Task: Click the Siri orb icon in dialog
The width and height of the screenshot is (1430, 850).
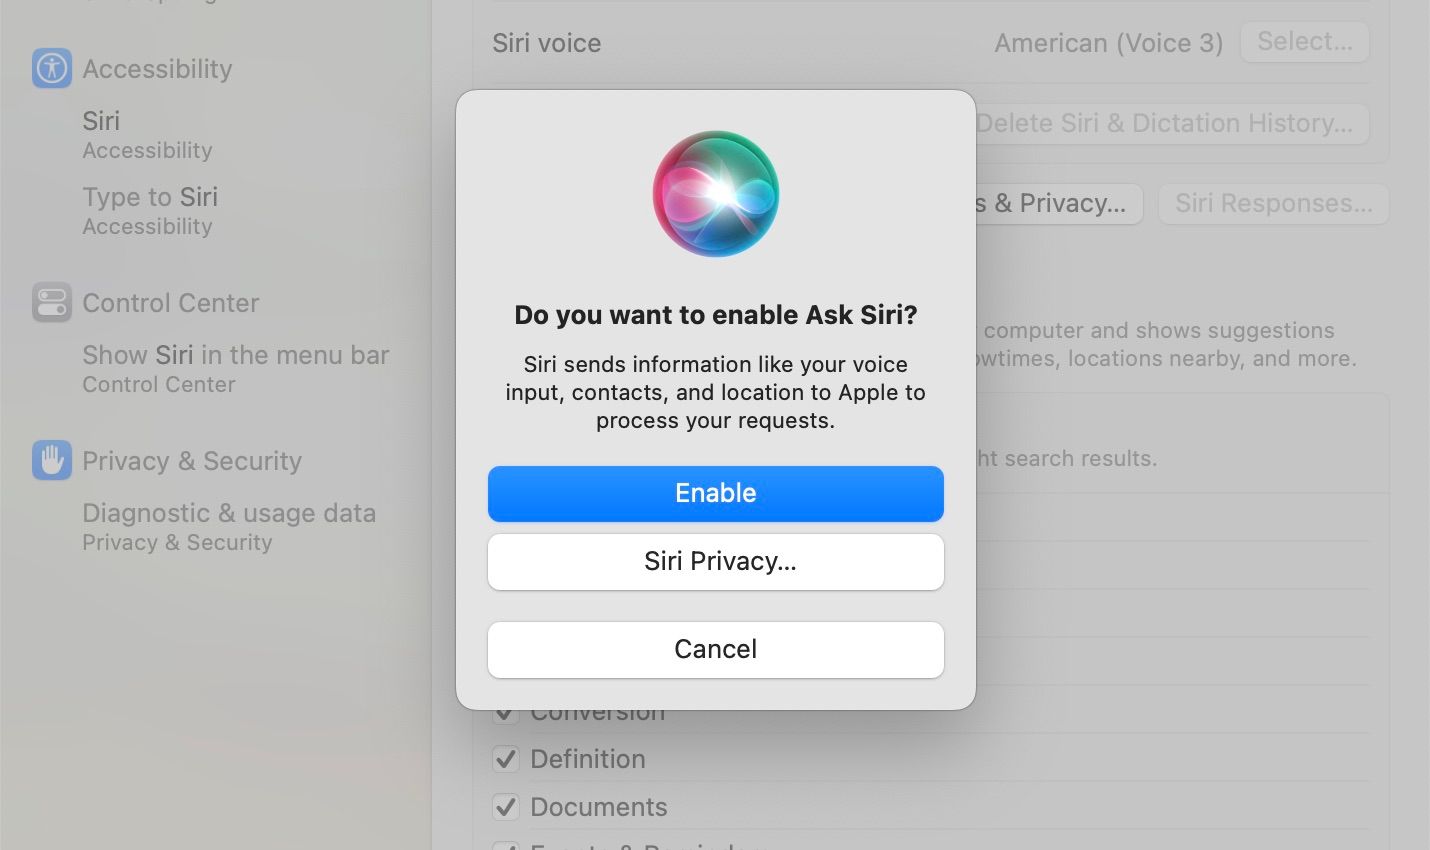Action: (716, 194)
